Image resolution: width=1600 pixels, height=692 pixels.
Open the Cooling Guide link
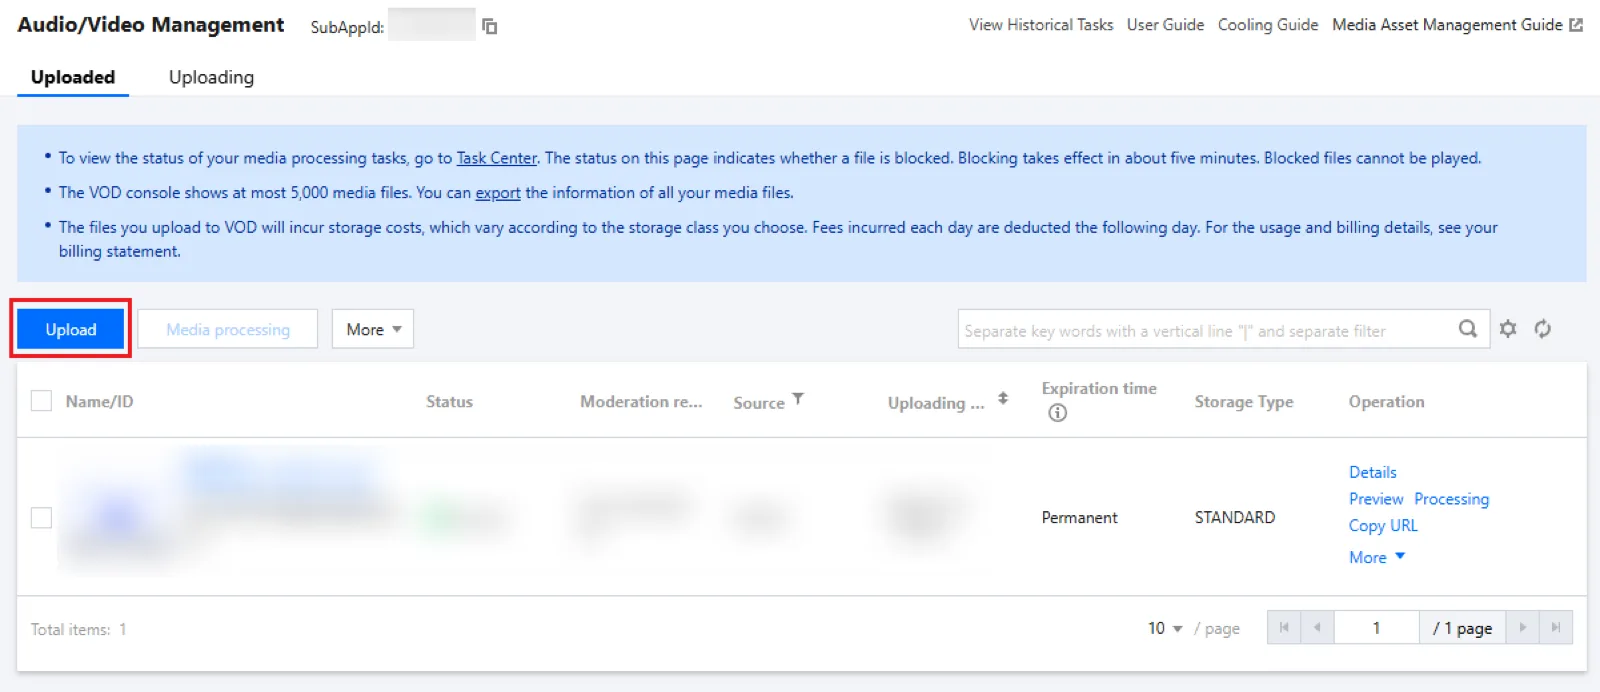tap(1268, 25)
